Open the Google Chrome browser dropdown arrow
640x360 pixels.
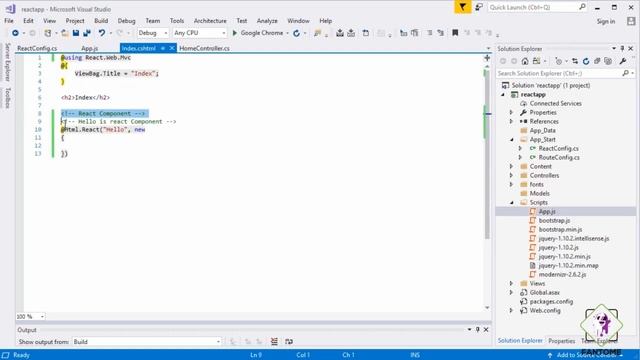point(287,33)
